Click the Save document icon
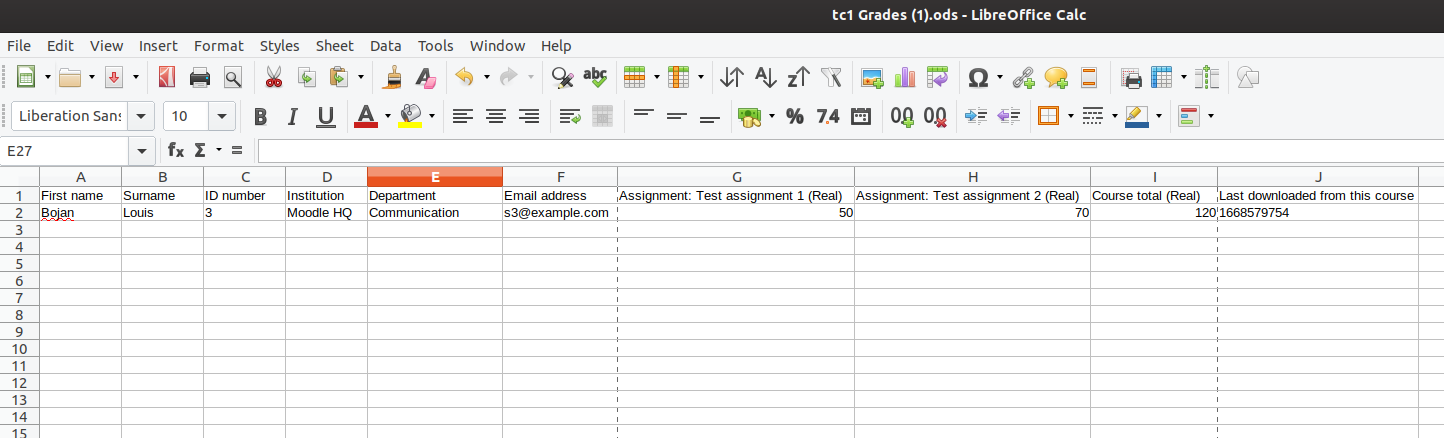Viewport: 1444px width, 438px height. [x=114, y=77]
